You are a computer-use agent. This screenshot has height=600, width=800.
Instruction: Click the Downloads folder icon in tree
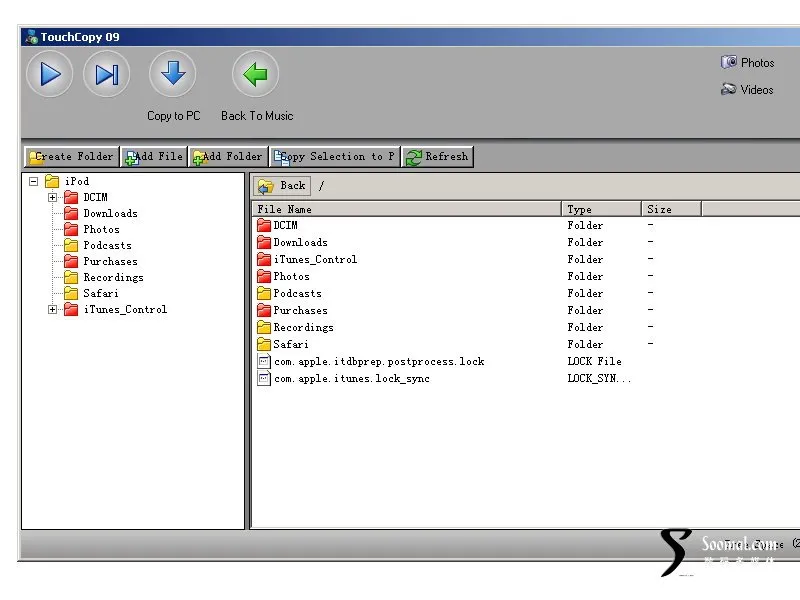click(71, 213)
